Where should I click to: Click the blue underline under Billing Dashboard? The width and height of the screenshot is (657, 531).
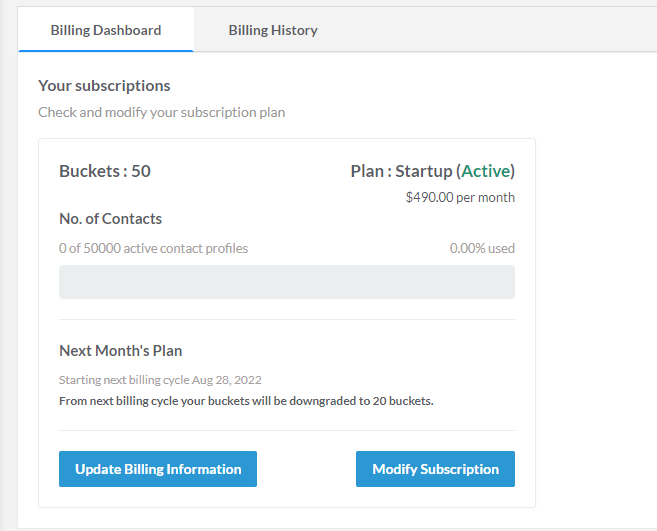point(106,51)
